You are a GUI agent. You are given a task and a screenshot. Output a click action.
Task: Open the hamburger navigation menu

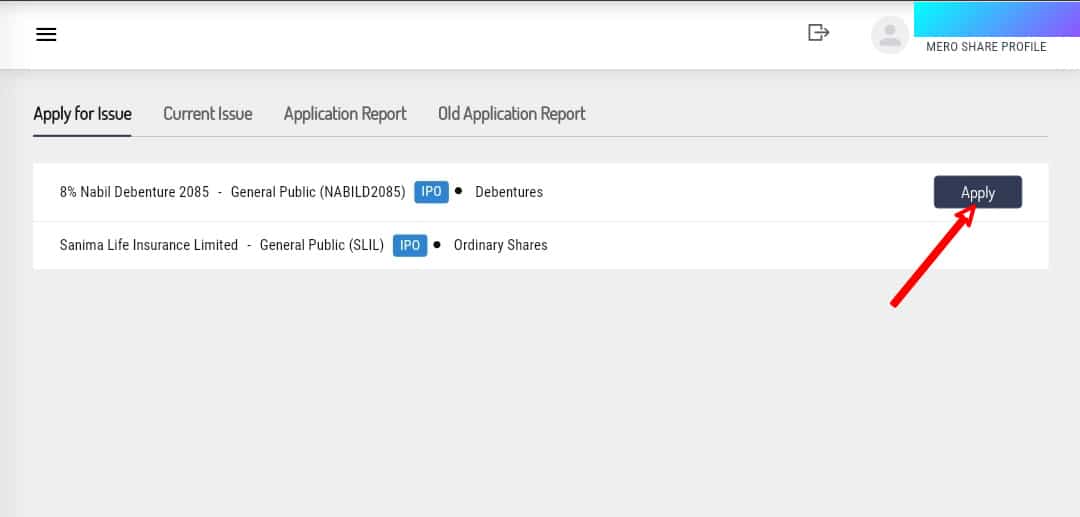pos(46,34)
